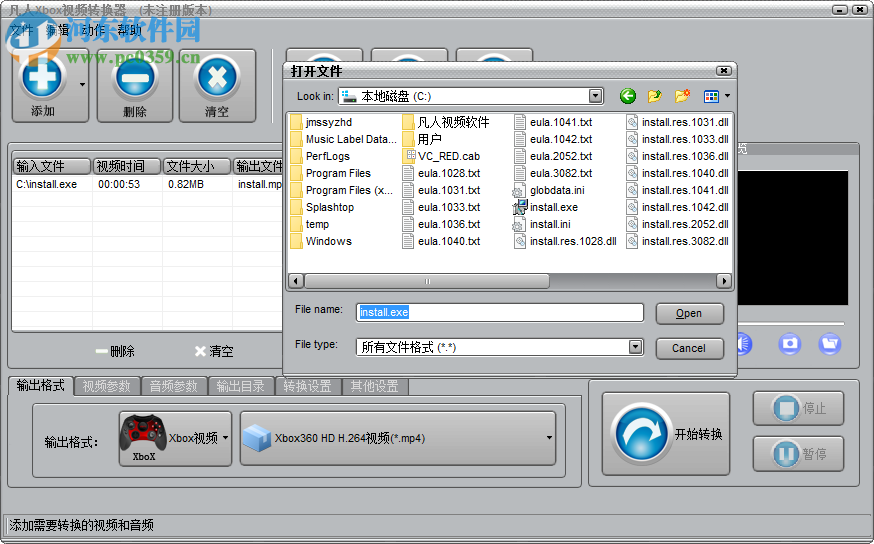Image resolution: width=874 pixels, height=544 pixels.
Task: Open the view menu options dropdown
Action: pyautogui.click(x=716, y=96)
